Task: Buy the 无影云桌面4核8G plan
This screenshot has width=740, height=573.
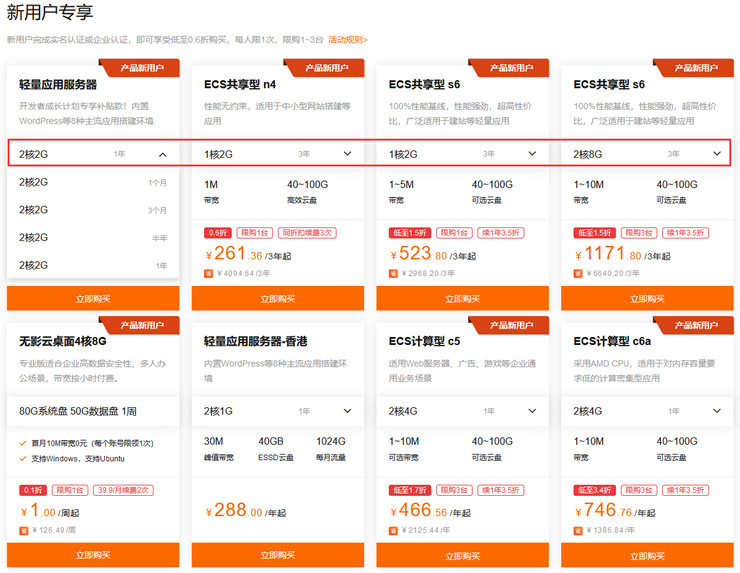Action: pyautogui.click(x=93, y=555)
